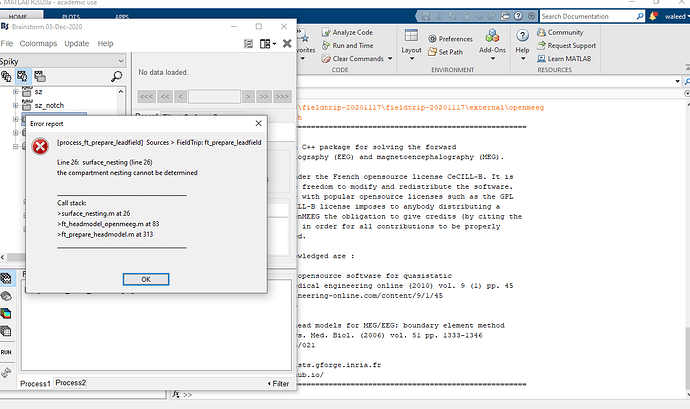The width and height of the screenshot is (690, 409).
Task: Select recordings process type icon
Action: [x=6, y=278]
